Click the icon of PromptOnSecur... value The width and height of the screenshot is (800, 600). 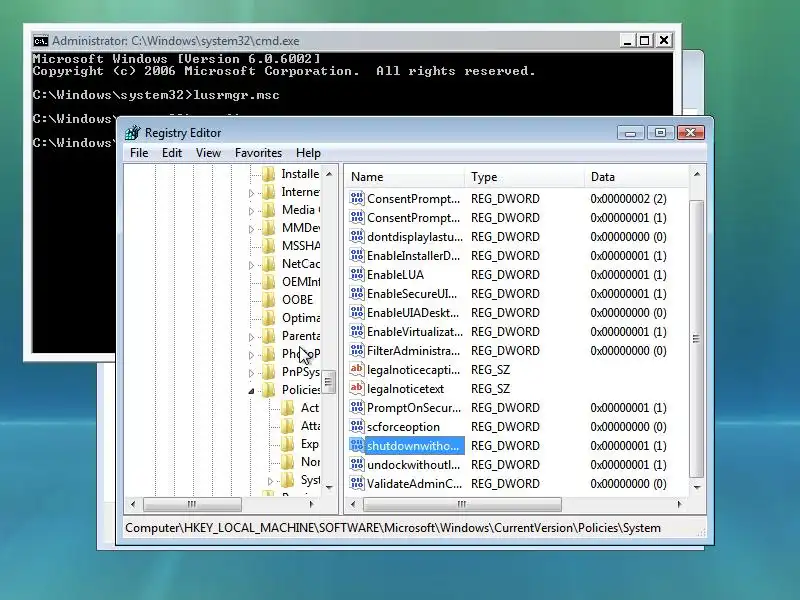357,408
